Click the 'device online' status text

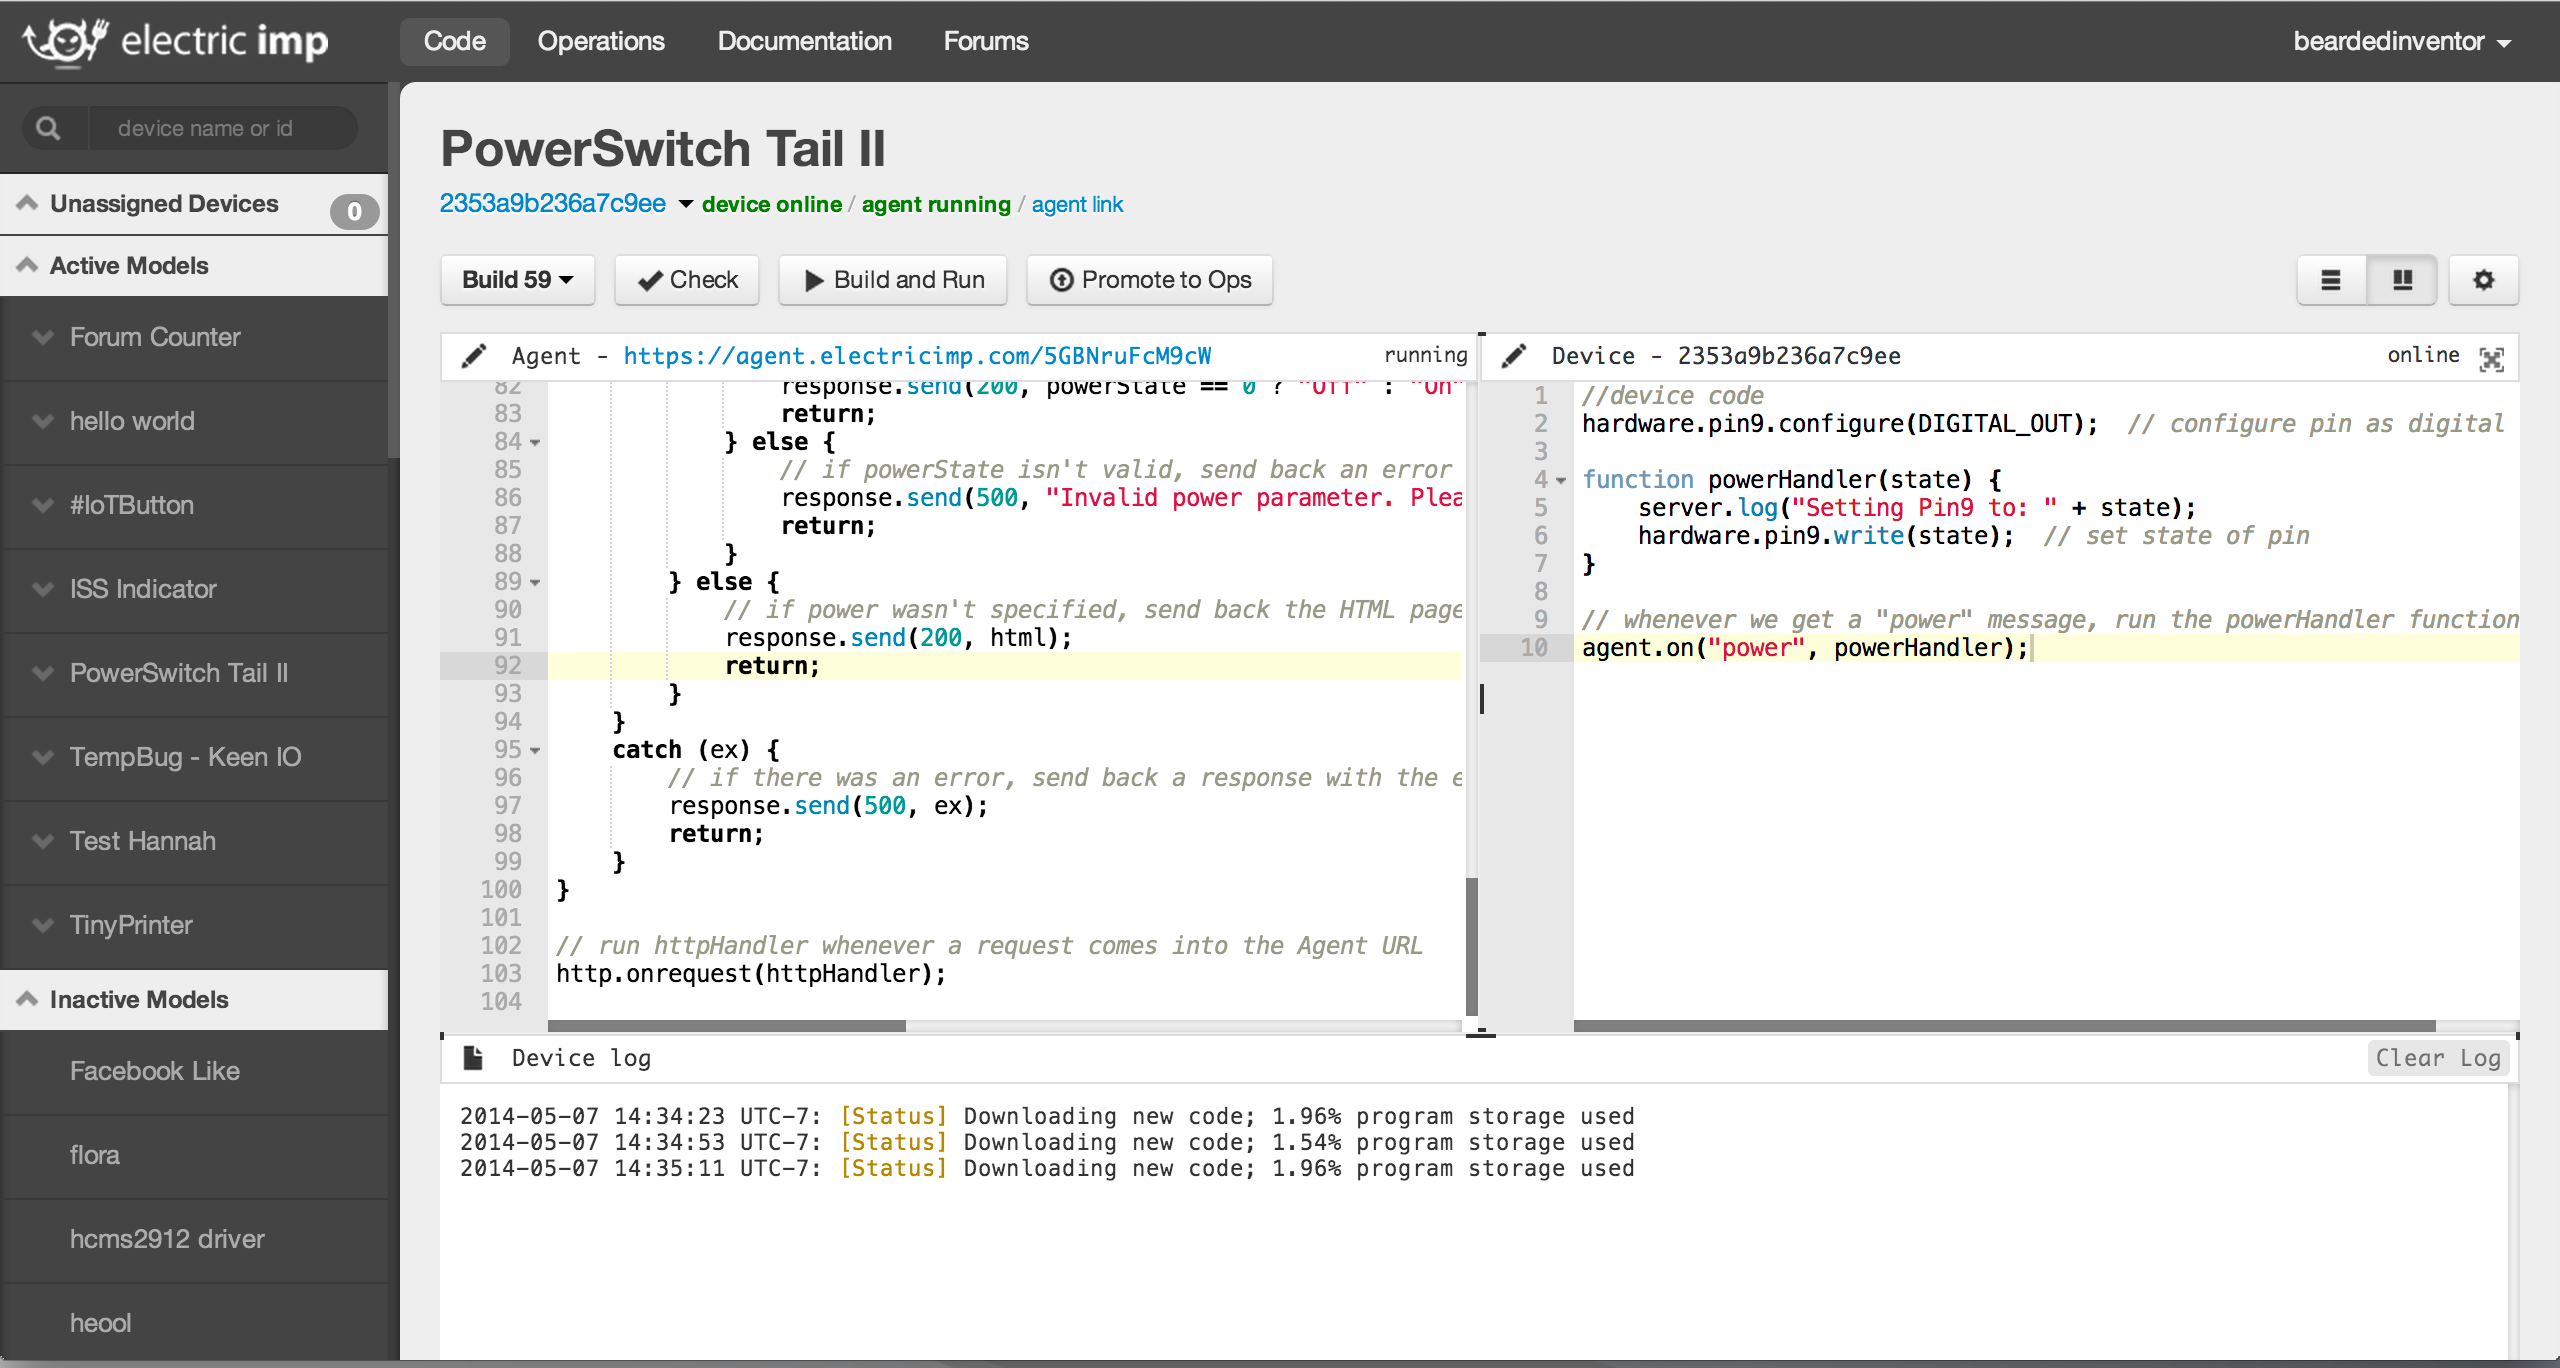click(x=772, y=204)
